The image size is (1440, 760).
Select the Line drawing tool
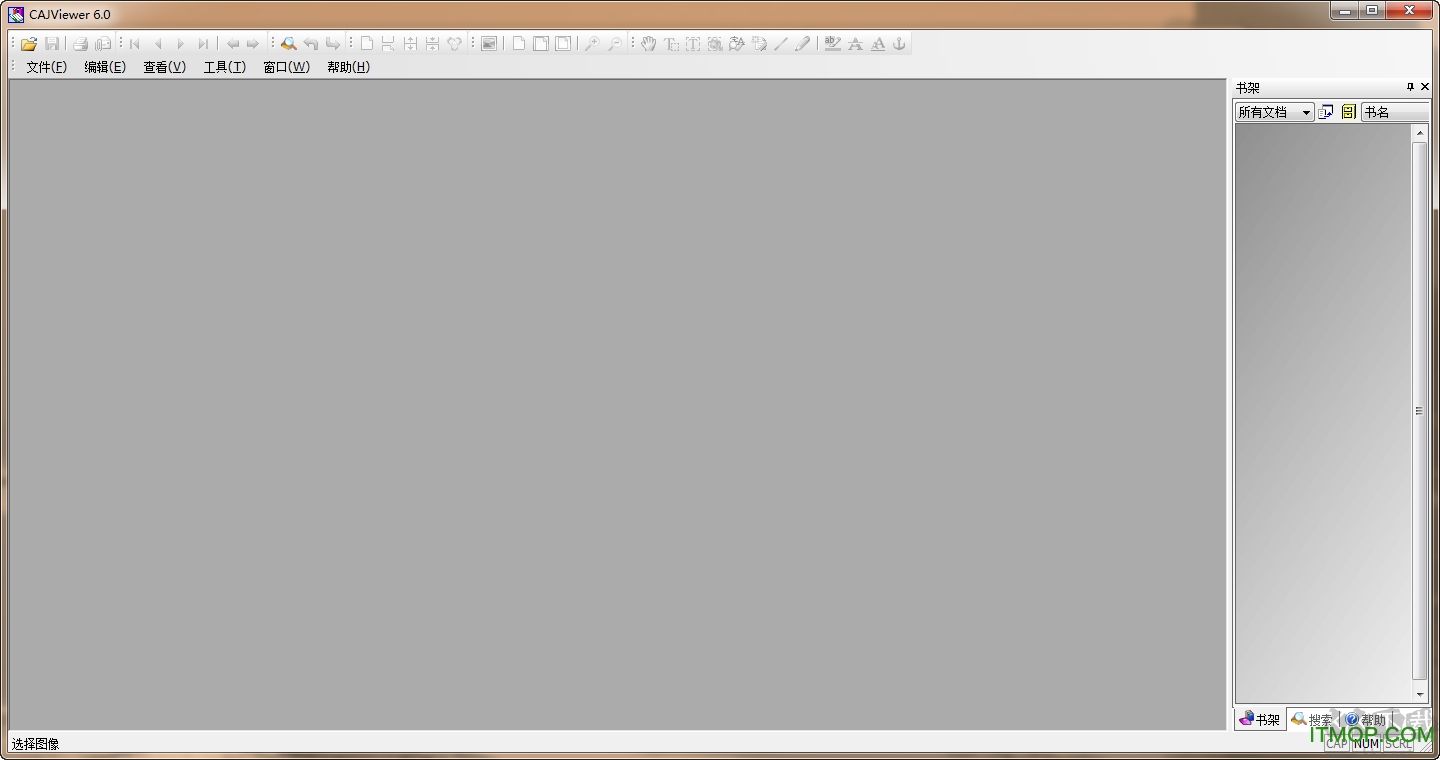tap(781, 44)
